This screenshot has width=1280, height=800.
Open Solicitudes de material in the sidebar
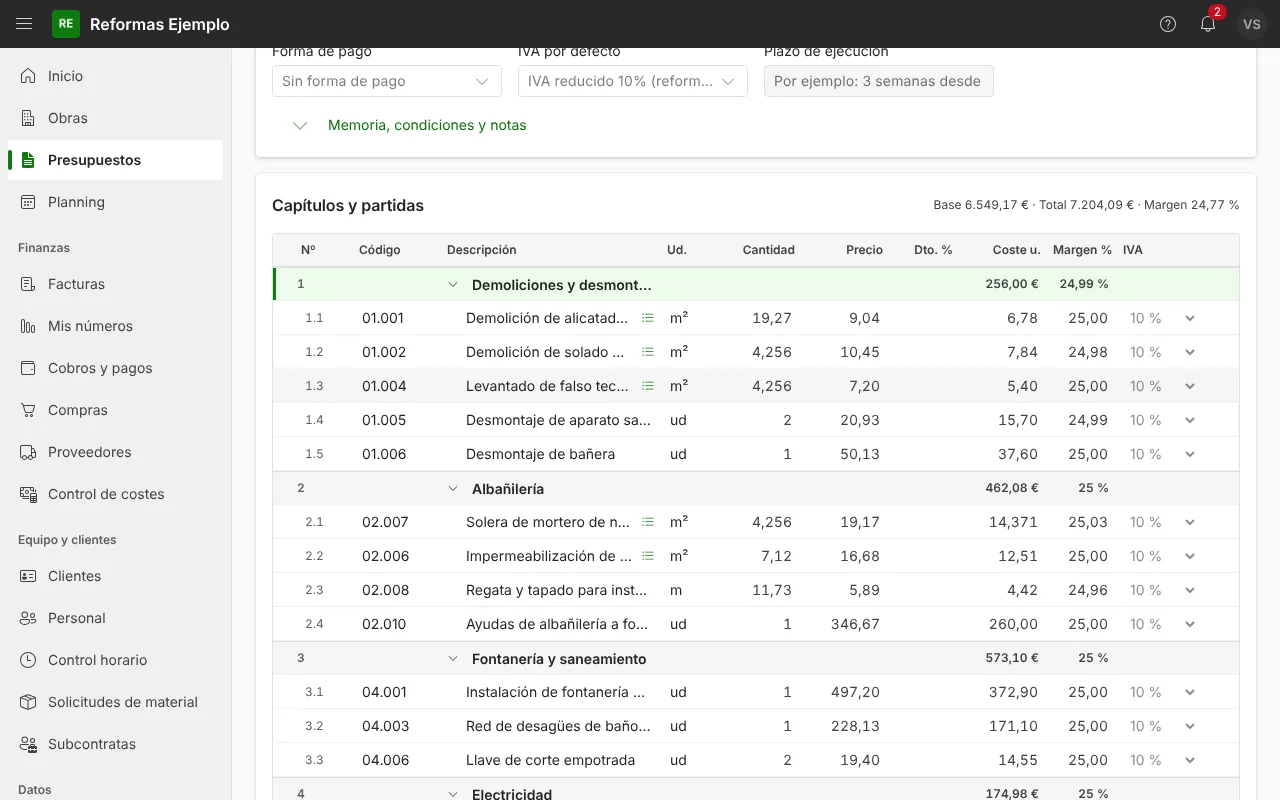coord(115,702)
